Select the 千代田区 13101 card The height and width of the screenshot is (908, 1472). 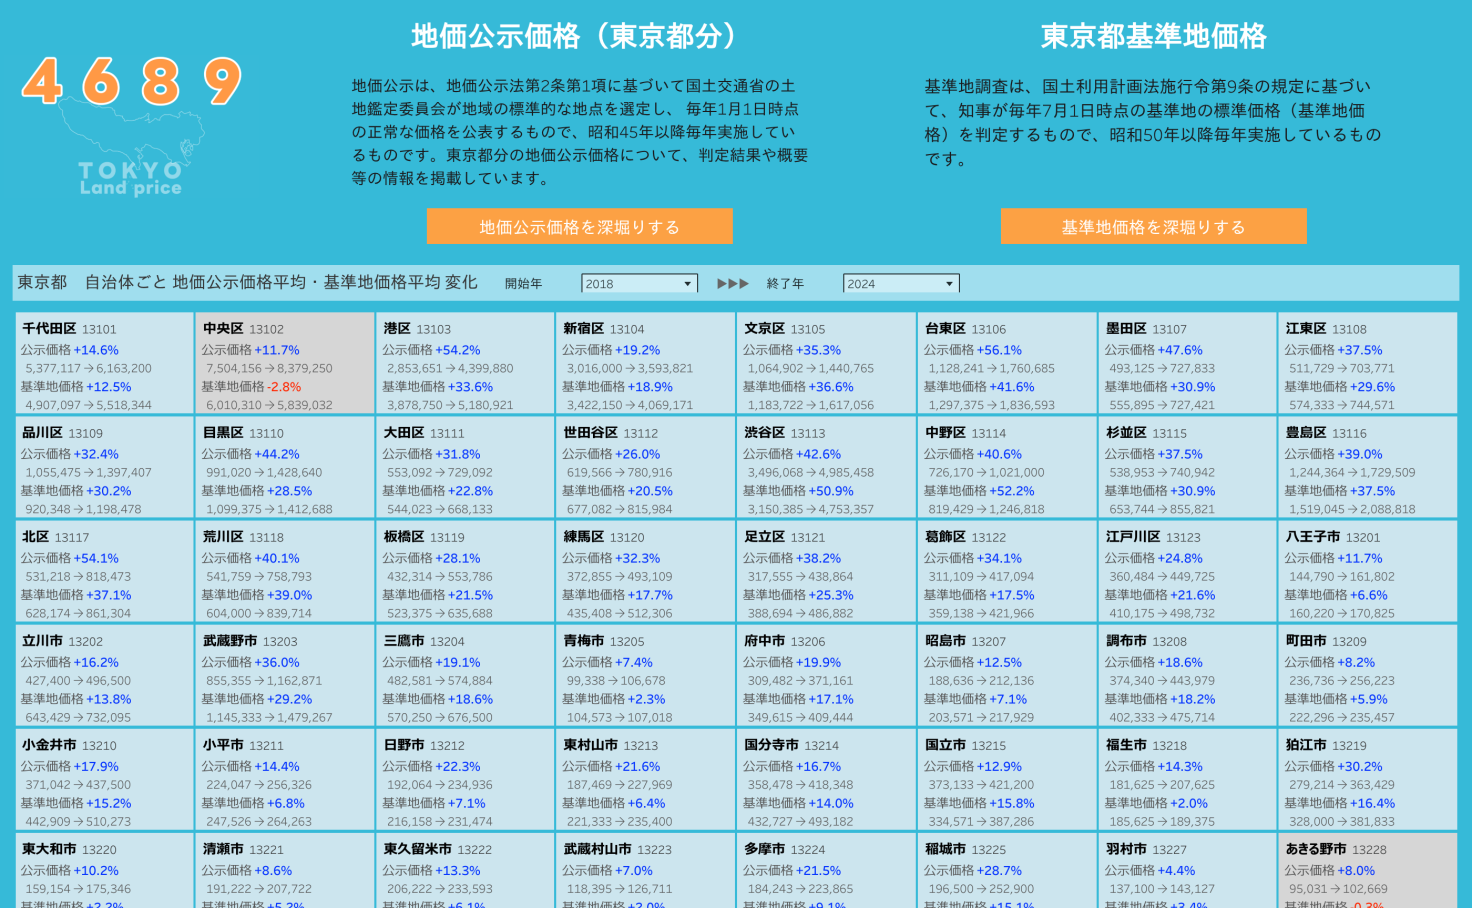tap(105, 363)
